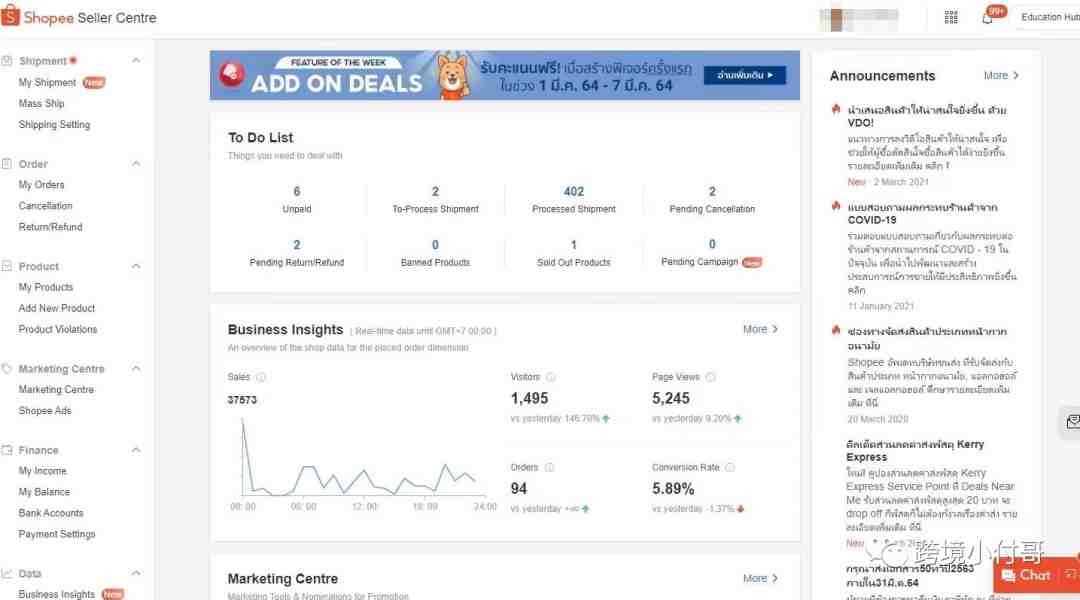Image resolution: width=1080 pixels, height=600 pixels.
Task: Collapse the Shipment sidebar section
Action: [x=136, y=61]
